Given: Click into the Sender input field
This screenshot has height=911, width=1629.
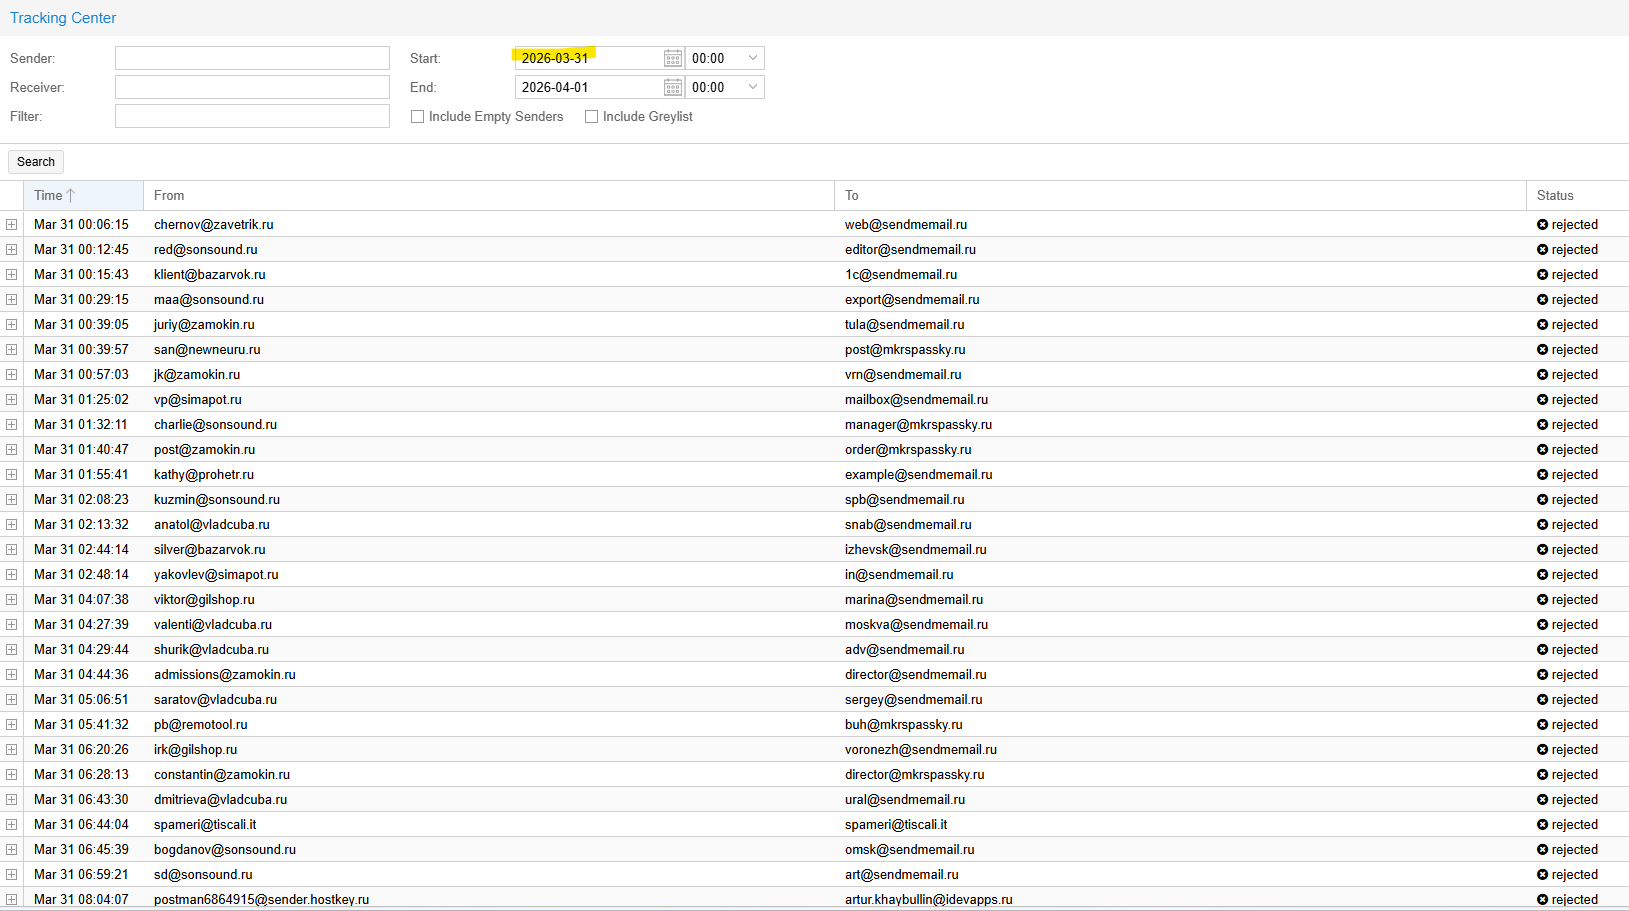Looking at the screenshot, I should [x=252, y=59].
